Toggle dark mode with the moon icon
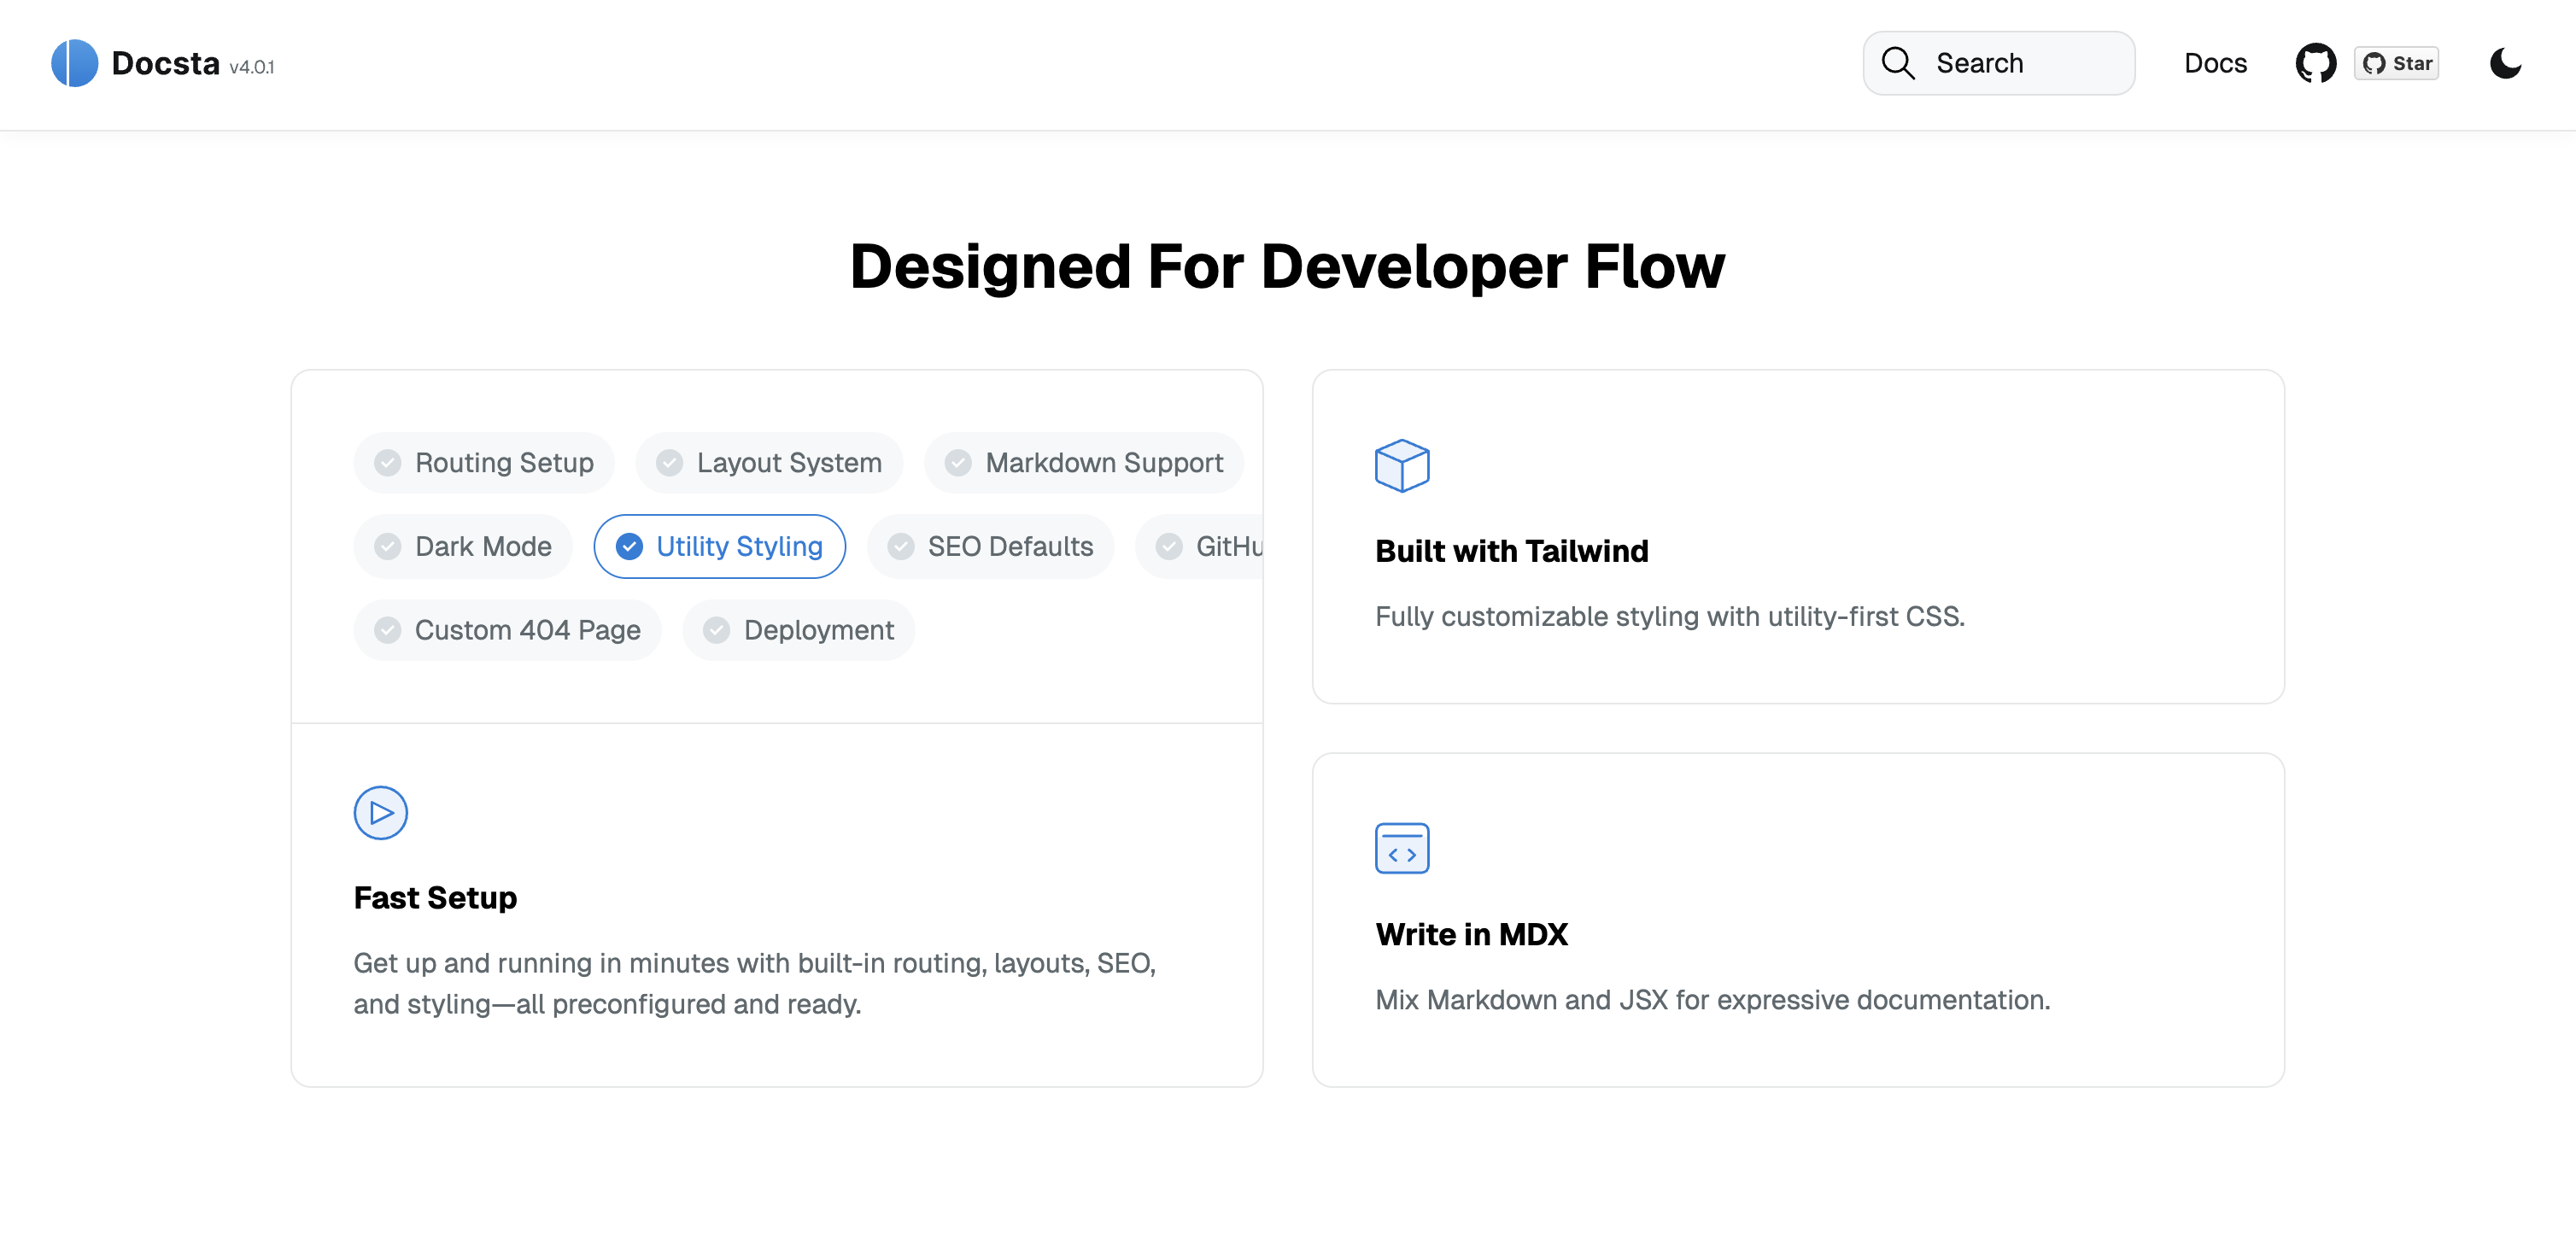Image resolution: width=2576 pixels, height=1245 pixels. pos(2505,63)
